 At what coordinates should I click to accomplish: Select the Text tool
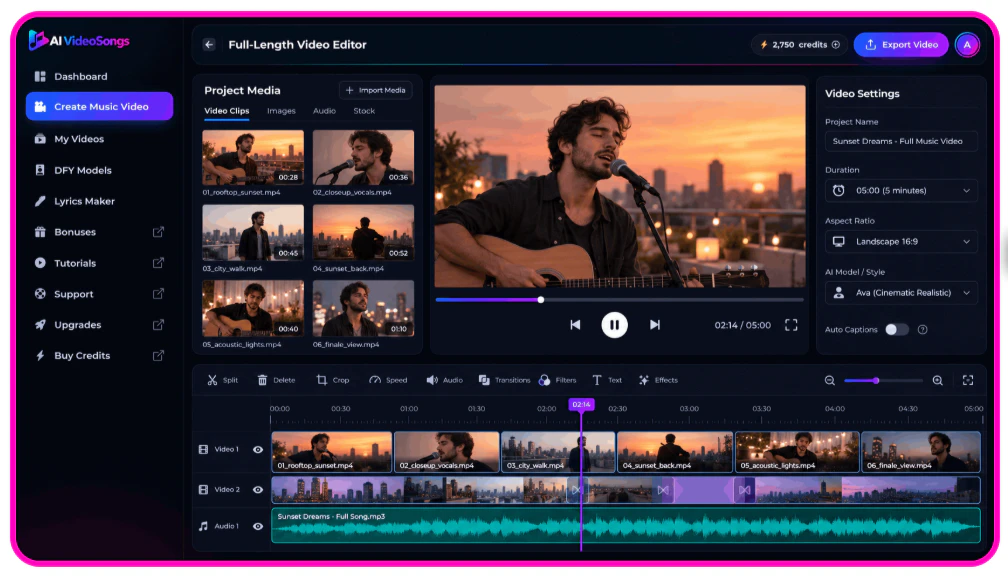[x=607, y=380]
